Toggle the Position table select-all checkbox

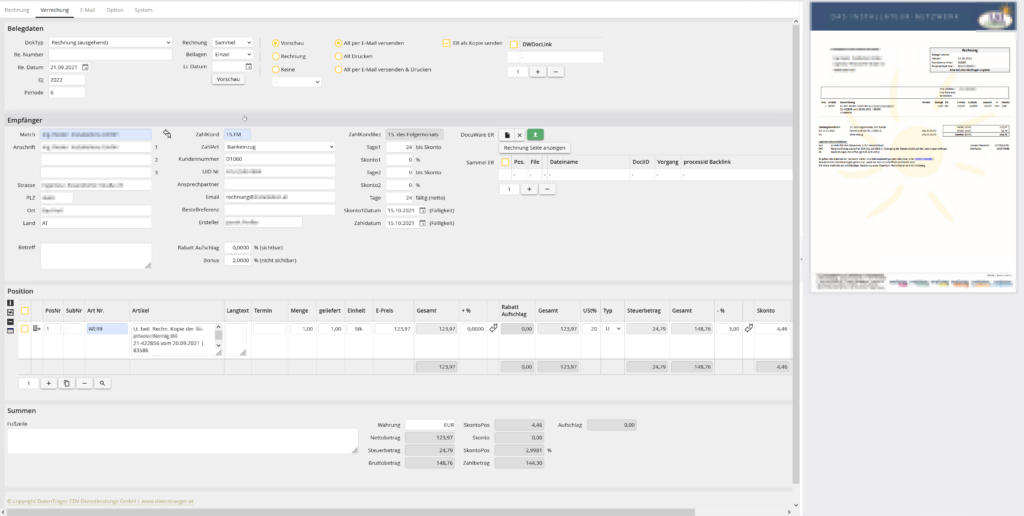click(x=25, y=311)
